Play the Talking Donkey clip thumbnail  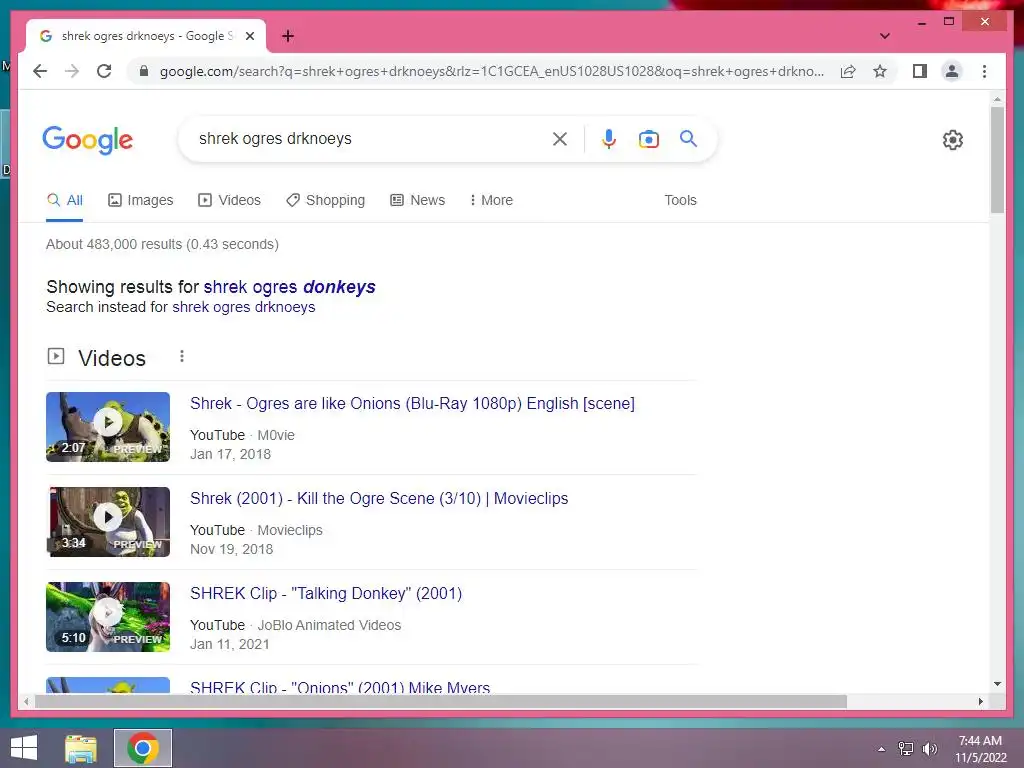tap(108, 616)
